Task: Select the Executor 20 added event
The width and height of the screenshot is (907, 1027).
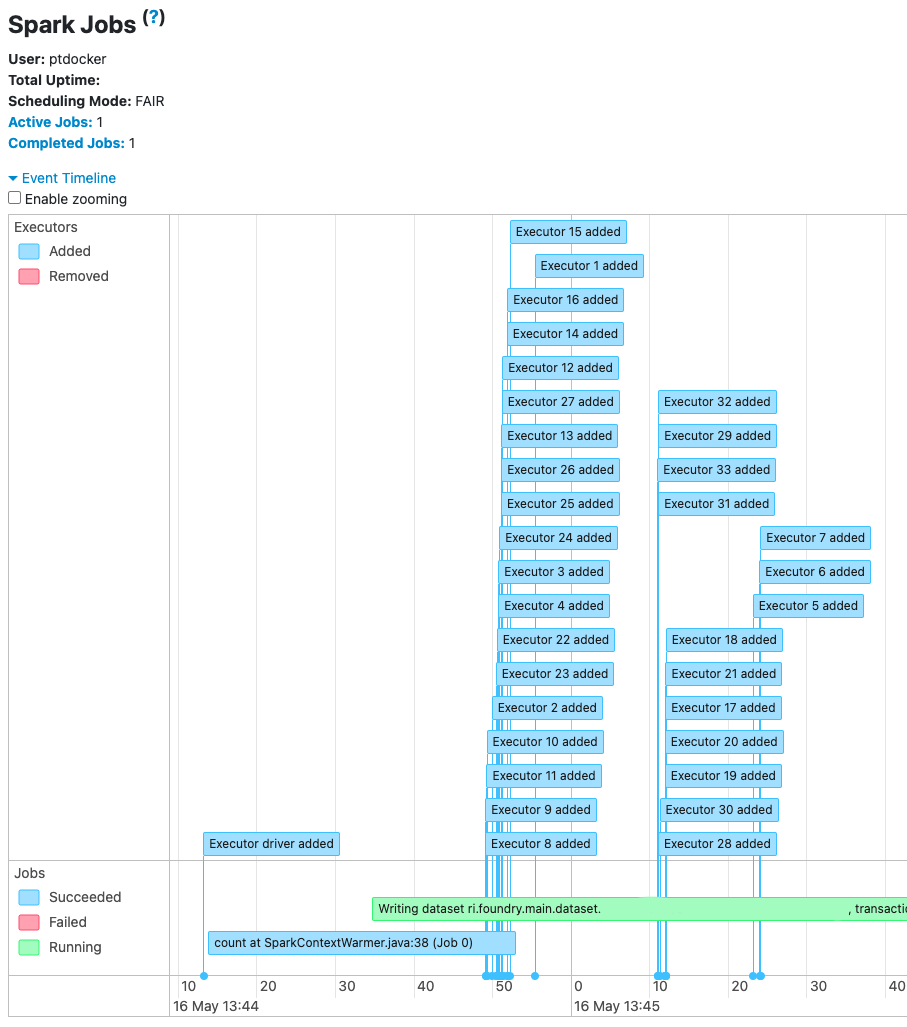Action: click(724, 743)
